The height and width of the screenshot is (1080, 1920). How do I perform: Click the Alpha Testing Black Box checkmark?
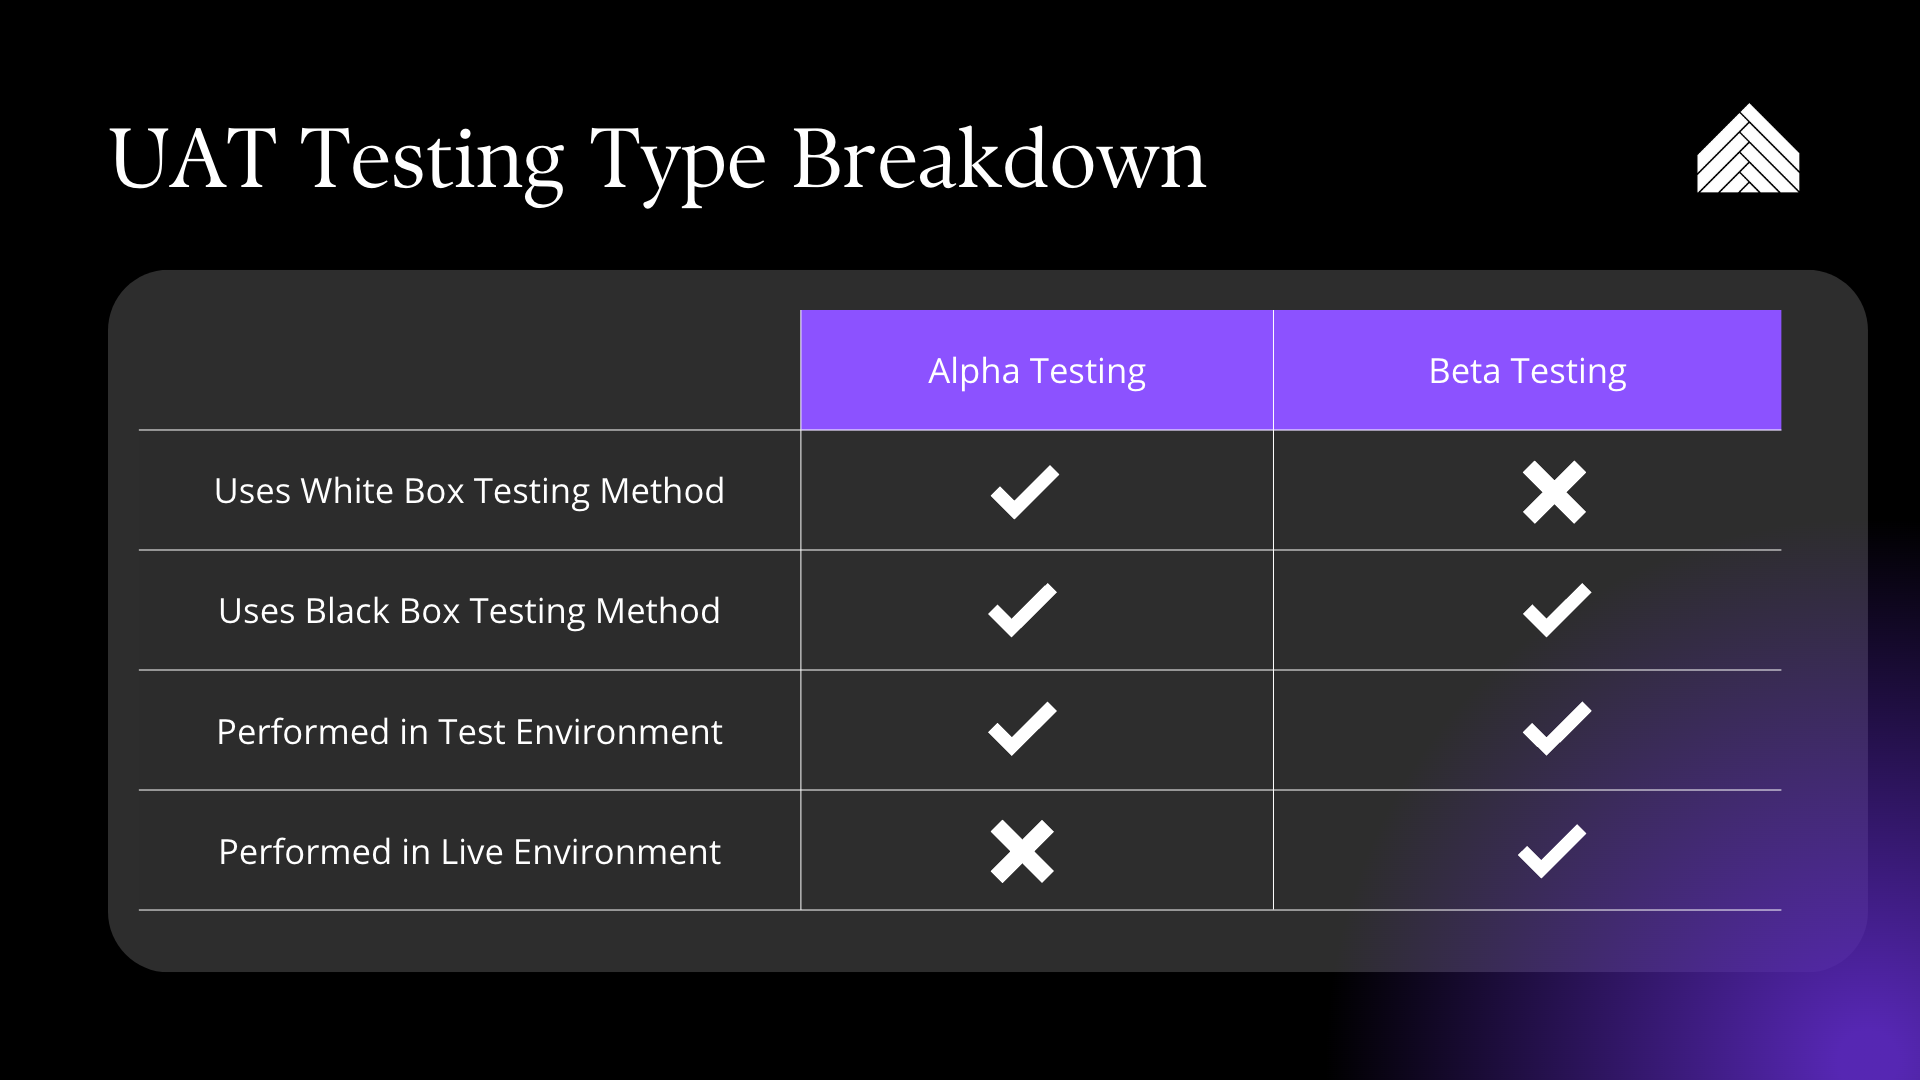pos(1022,610)
